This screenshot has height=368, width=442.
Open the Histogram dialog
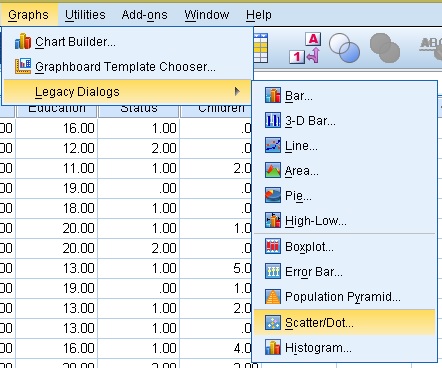click(345, 348)
